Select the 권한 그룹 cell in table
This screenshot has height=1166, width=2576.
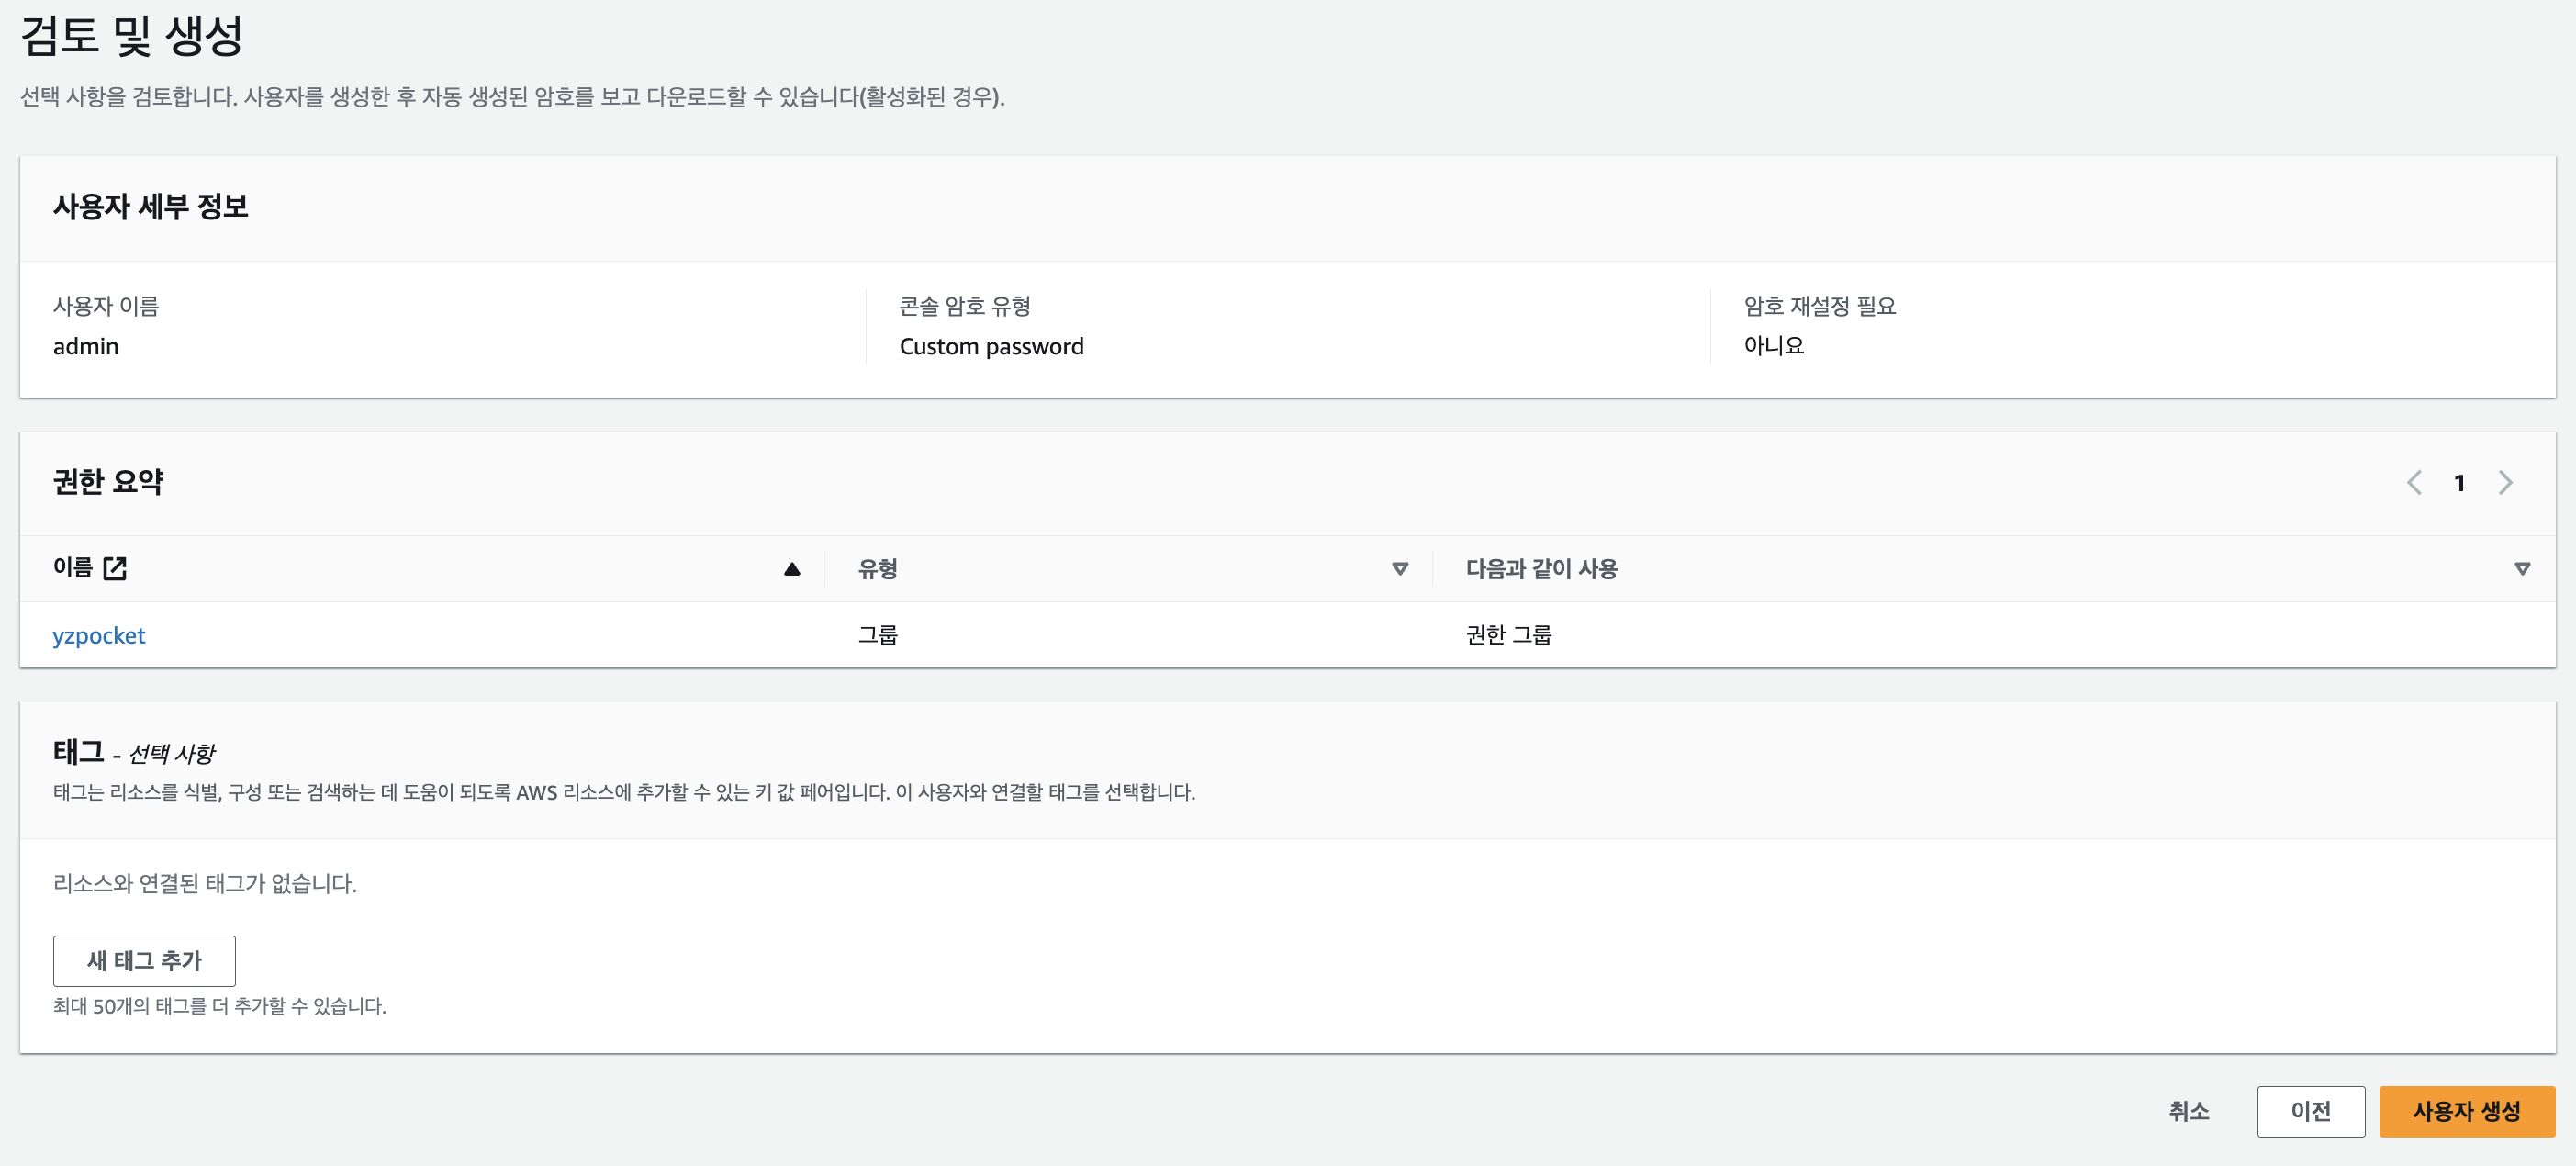(x=1508, y=635)
